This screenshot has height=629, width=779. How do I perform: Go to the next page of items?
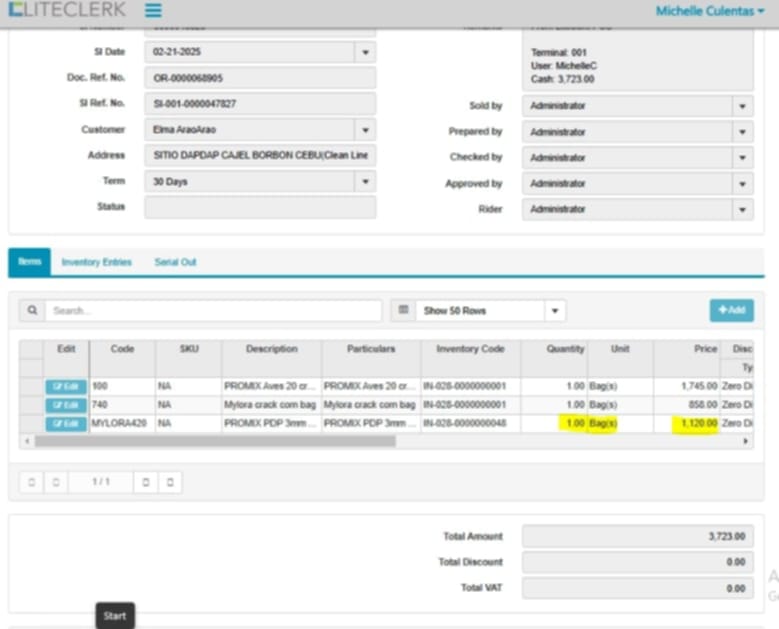tap(146, 482)
